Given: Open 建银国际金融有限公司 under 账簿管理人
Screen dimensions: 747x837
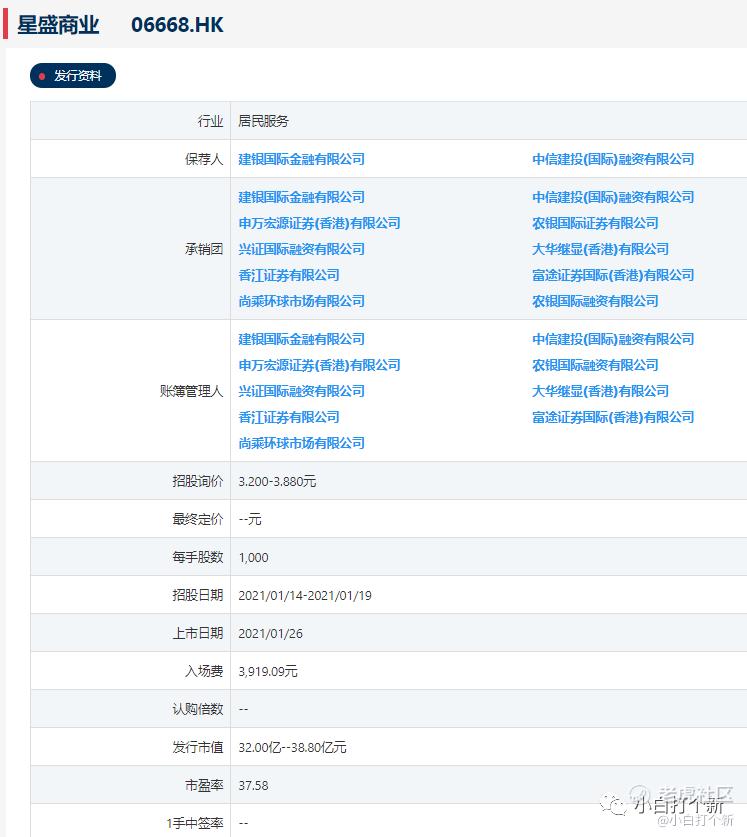Looking at the screenshot, I should tap(301, 339).
